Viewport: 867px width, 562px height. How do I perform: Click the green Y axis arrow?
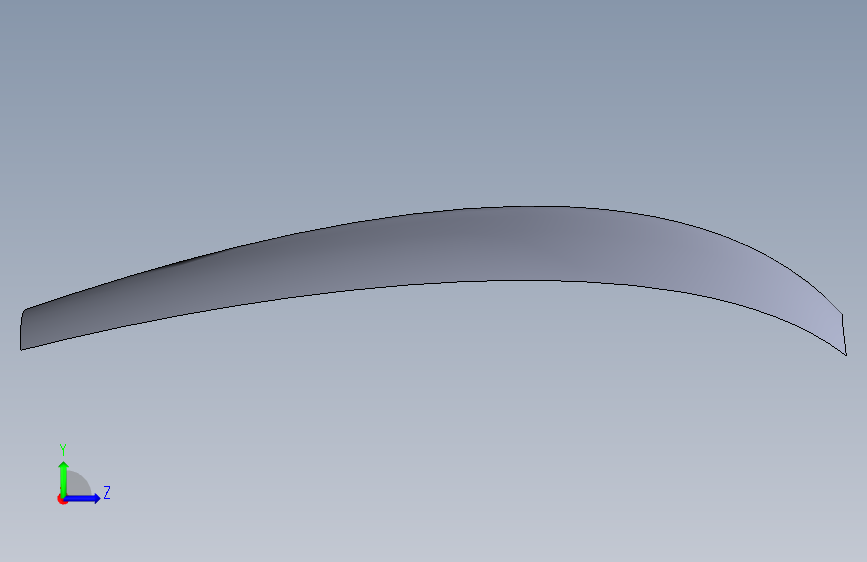point(64,478)
